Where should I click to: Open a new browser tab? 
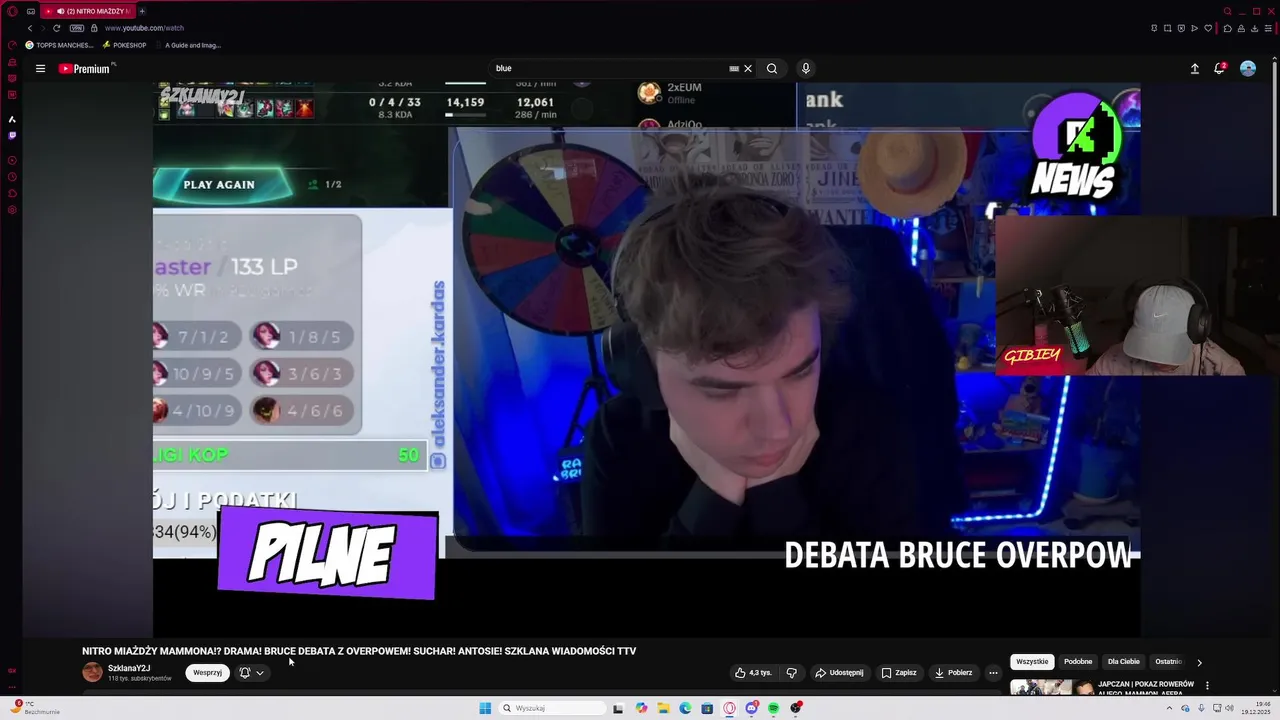click(142, 11)
